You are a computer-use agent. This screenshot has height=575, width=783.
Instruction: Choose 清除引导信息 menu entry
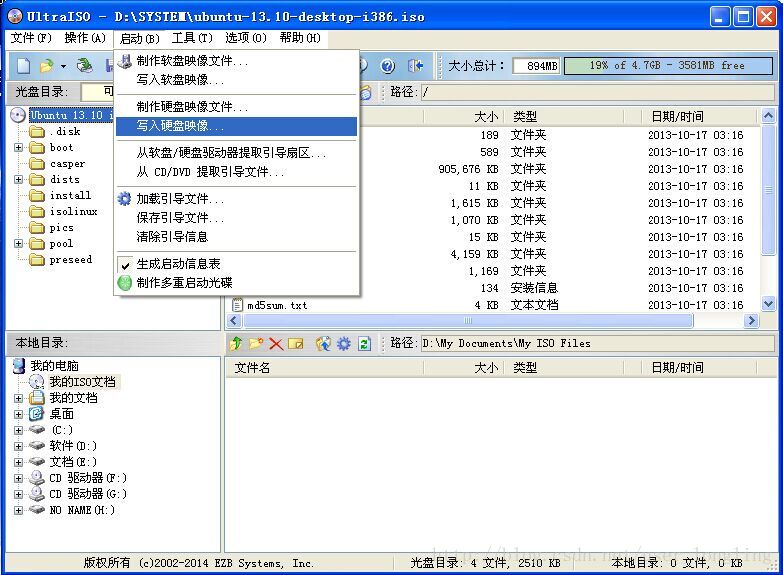(237, 237)
